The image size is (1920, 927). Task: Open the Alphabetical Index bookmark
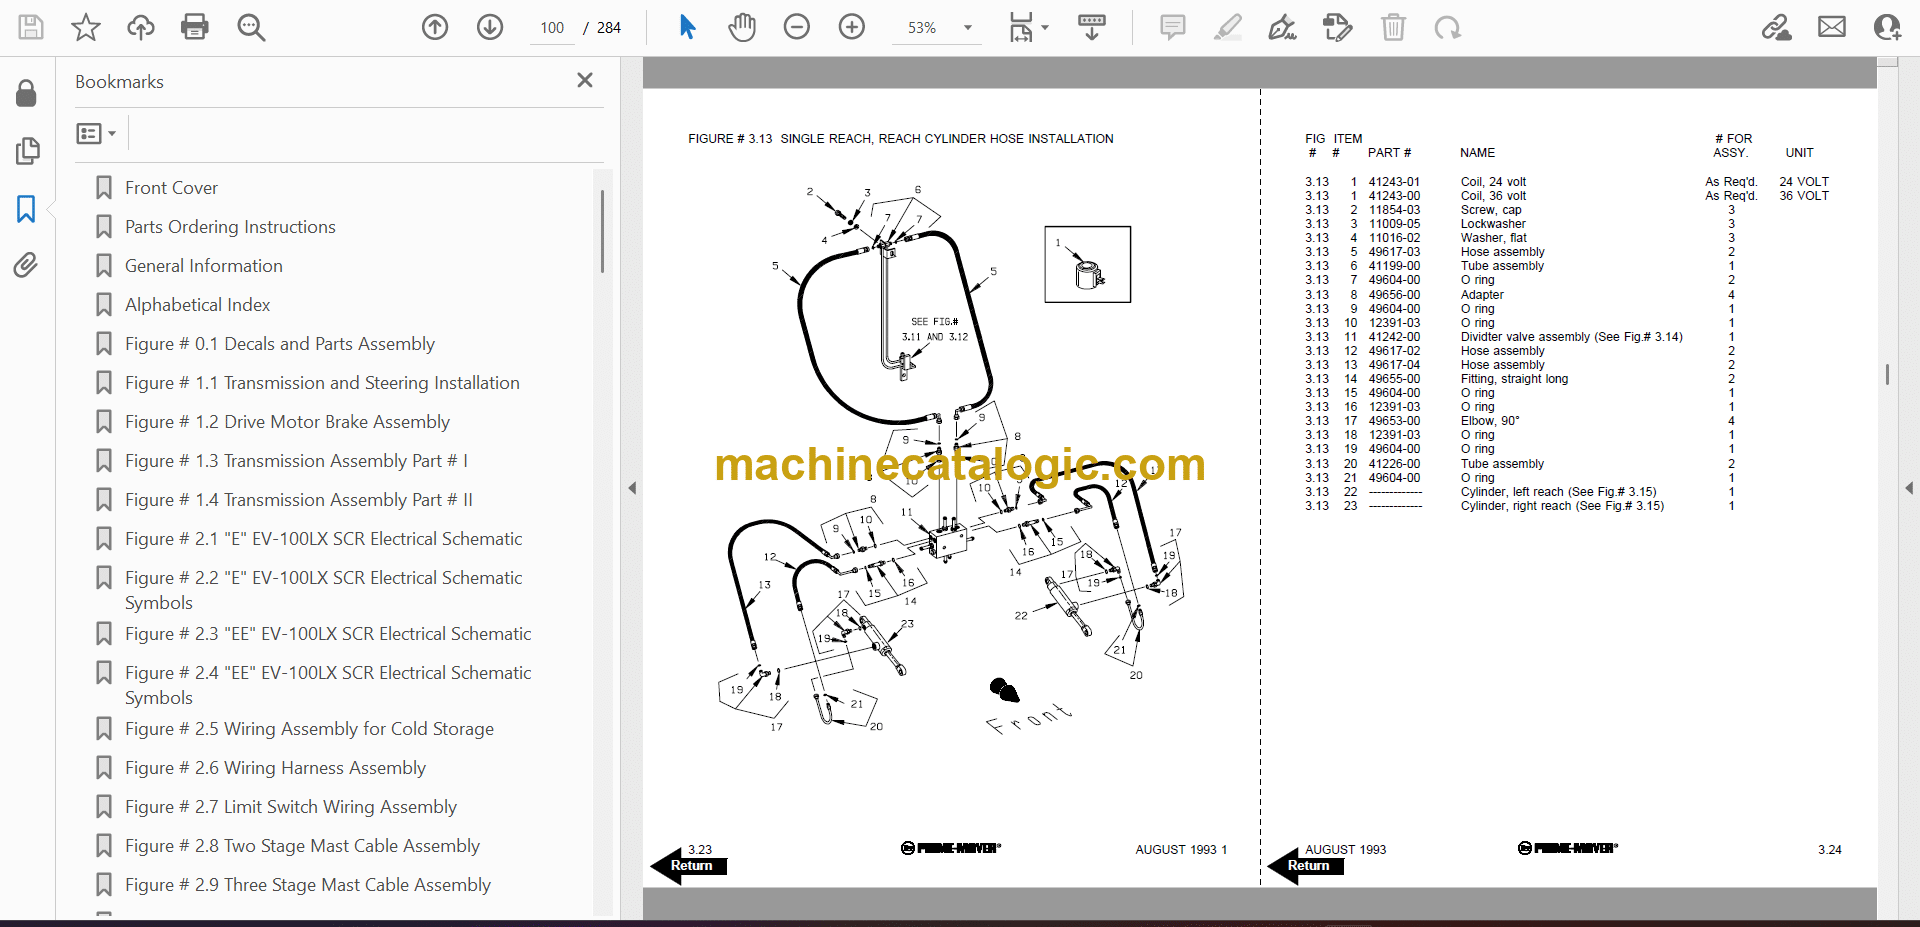pyautogui.click(x=197, y=305)
